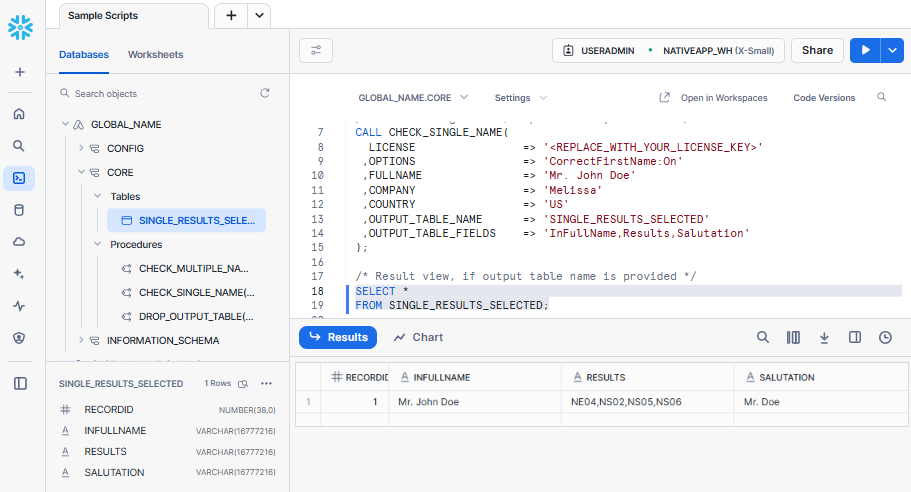Click Open in Workspaces link
911x492 pixels.
[713, 98]
